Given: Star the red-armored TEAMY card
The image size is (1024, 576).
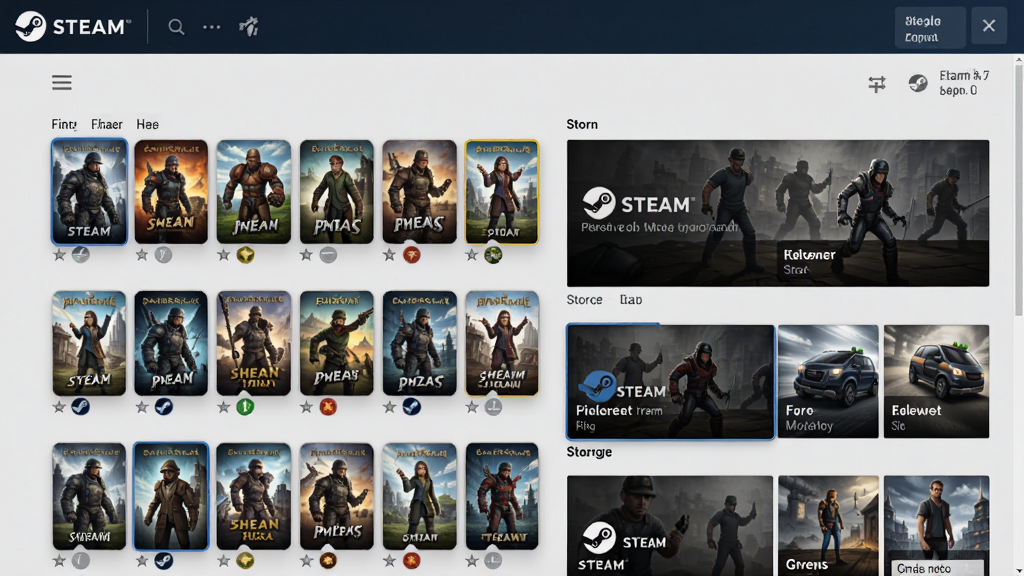Looking at the screenshot, I should pos(472,560).
